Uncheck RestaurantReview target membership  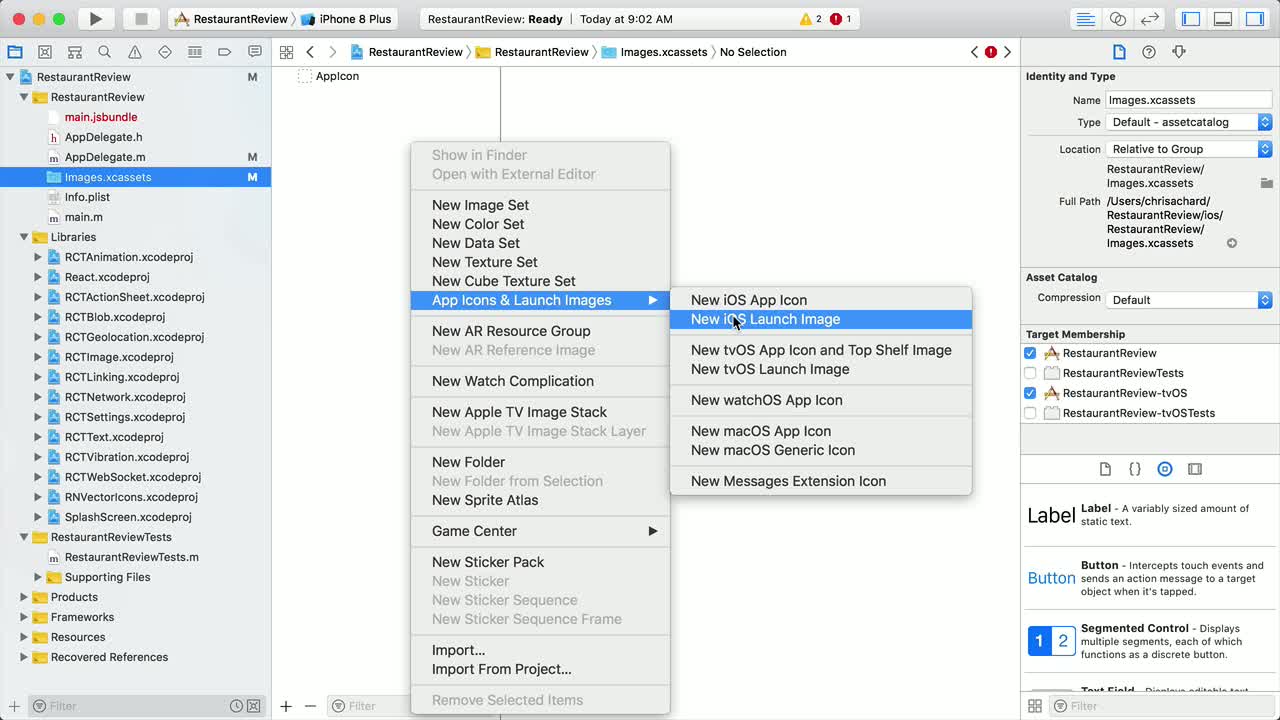1030,353
